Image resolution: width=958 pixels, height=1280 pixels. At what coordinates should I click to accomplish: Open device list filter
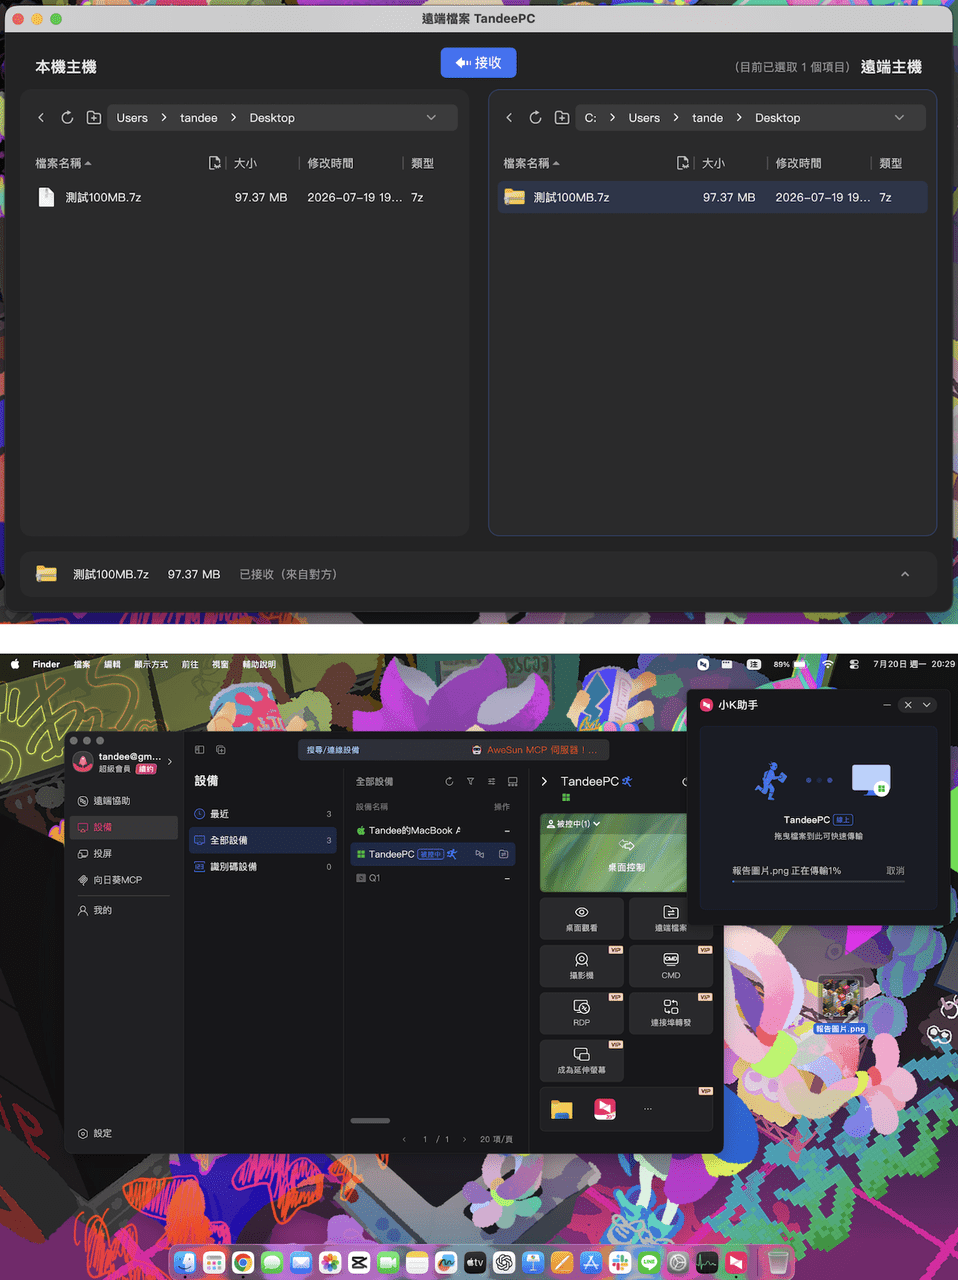point(470,781)
